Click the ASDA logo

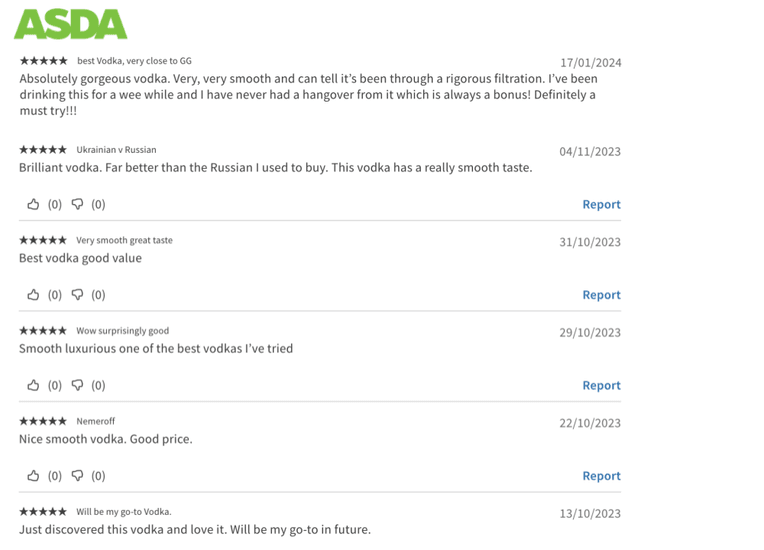coord(71,24)
